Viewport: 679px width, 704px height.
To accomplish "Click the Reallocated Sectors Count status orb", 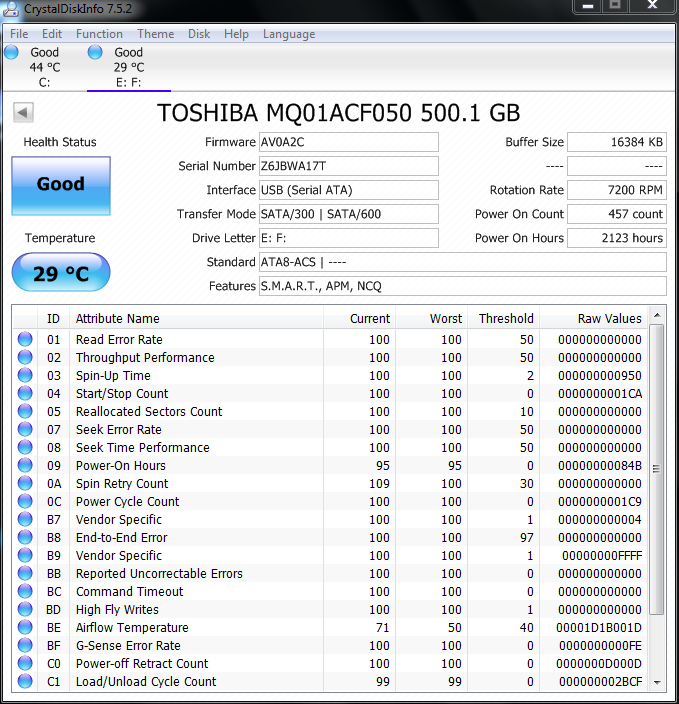I will 25,412.
